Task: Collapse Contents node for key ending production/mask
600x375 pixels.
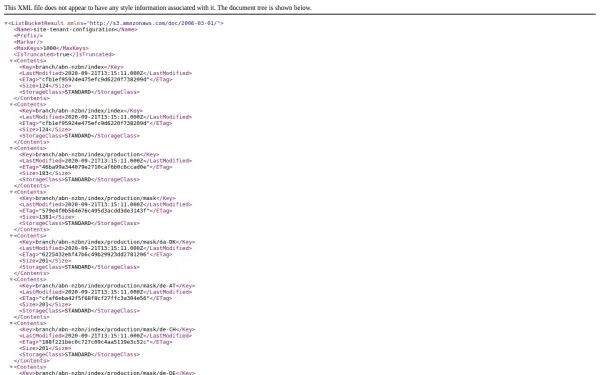Action: click(x=11, y=192)
